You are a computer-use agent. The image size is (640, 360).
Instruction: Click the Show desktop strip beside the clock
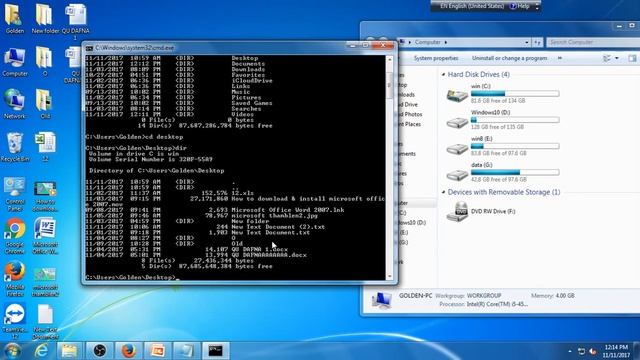tap(637, 351)
